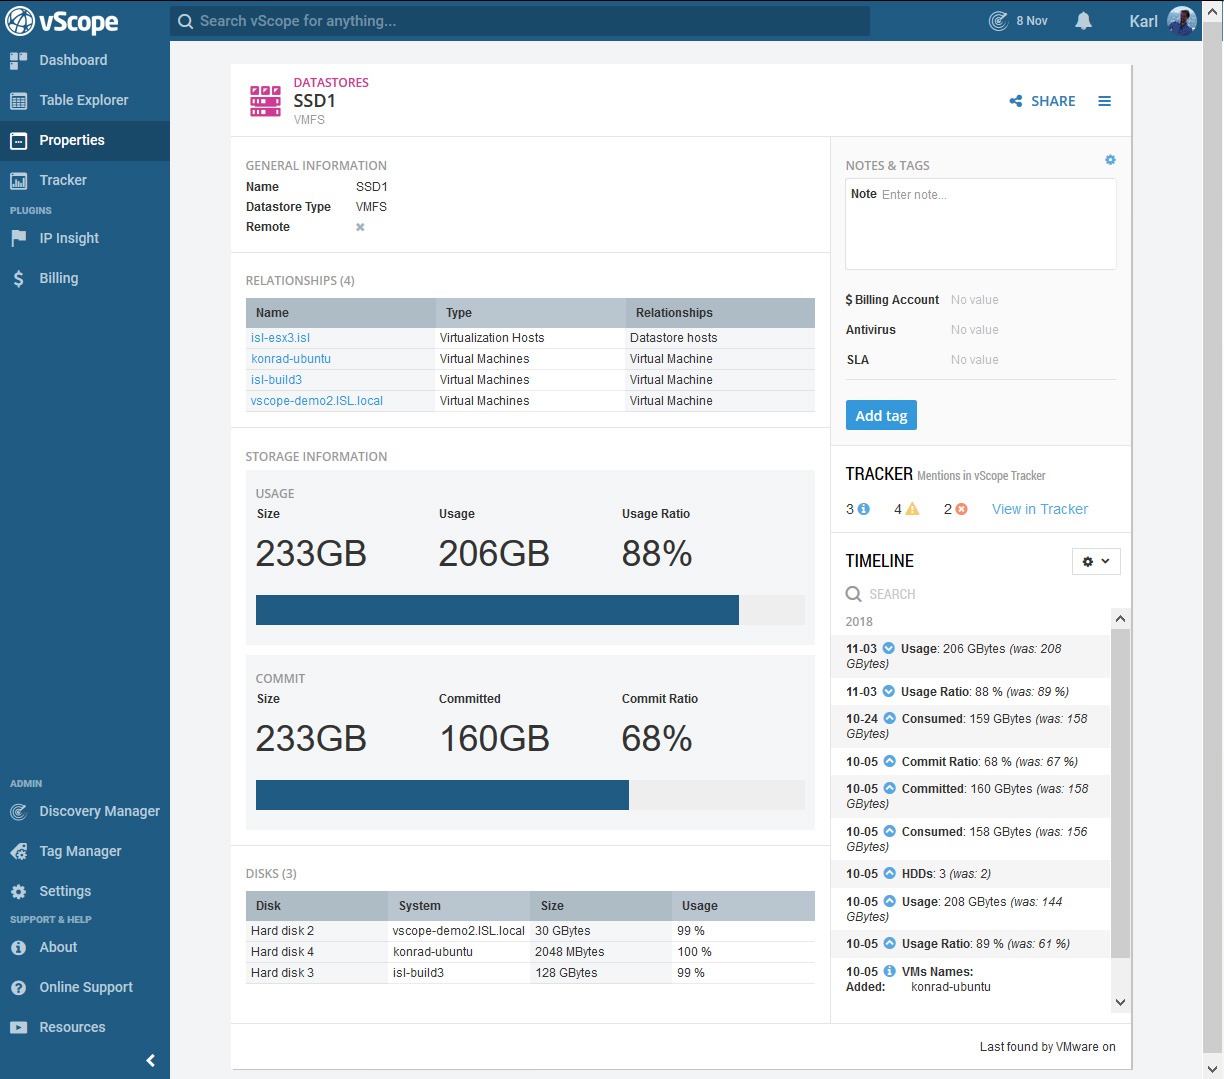Image resolution: width=1224 pixels, height=1079 pixels.
Task: Open Billing plugin
Action: click(x=59, y=279)
